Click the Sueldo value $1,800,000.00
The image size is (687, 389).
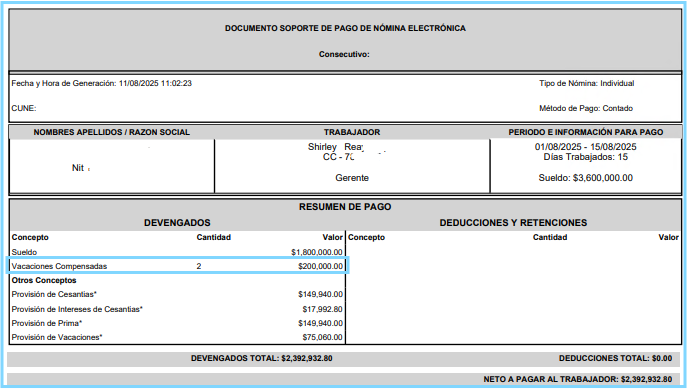tap(317, 252)
